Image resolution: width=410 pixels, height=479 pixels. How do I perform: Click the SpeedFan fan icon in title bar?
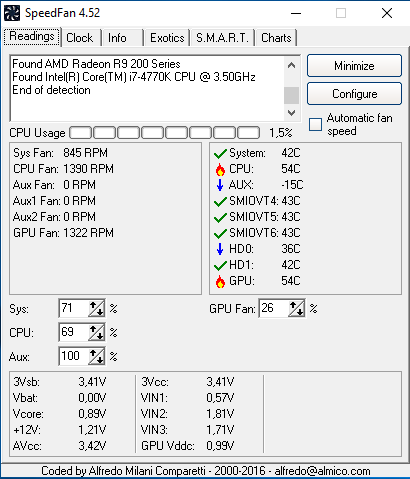(x=12, y=13)
